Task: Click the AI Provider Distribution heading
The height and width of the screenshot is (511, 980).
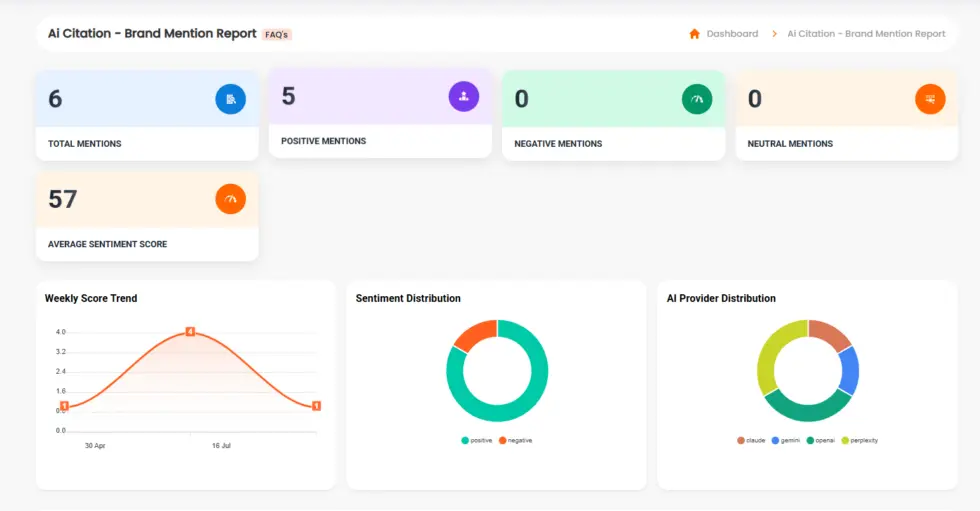Action: [x=721, y=299]
